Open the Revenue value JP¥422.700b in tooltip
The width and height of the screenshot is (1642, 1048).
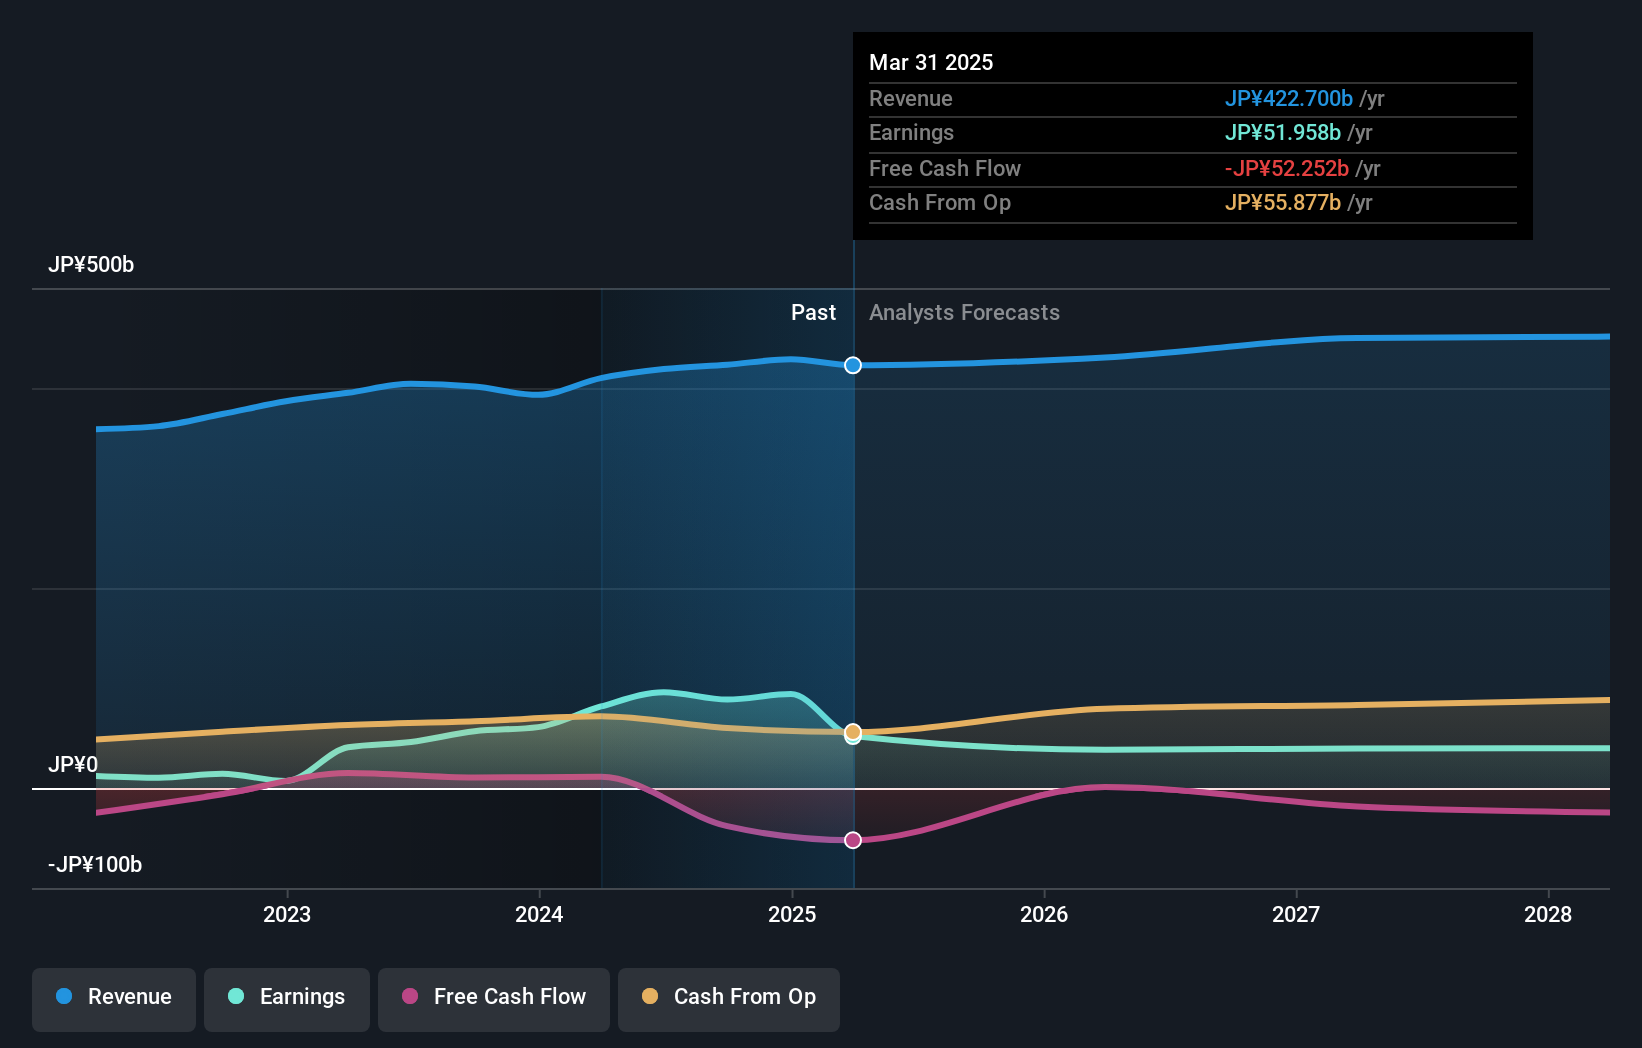pos(1288,98)
